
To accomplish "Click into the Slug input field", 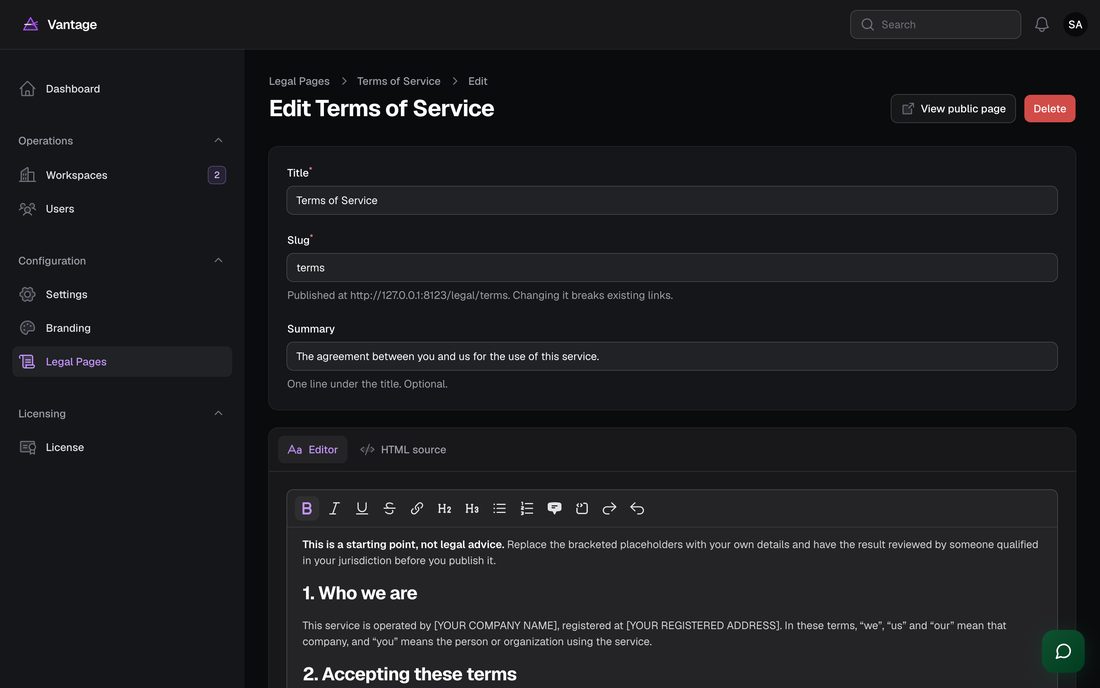I will (x=672, y=268).
